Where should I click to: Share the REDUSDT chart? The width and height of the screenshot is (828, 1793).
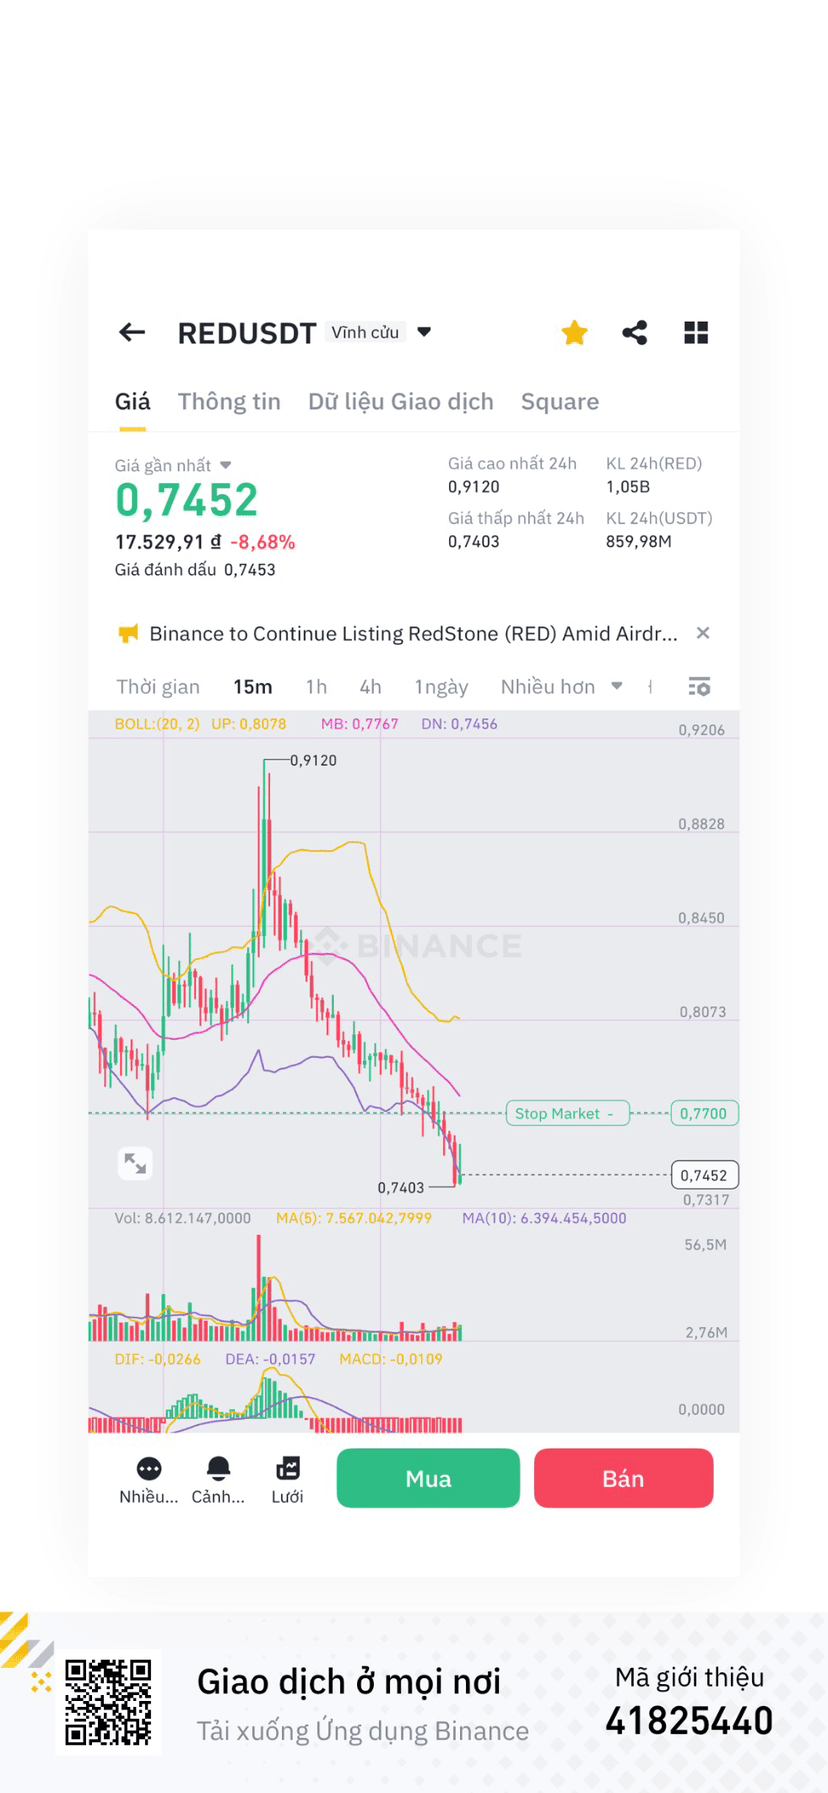[x=635, y=332]
